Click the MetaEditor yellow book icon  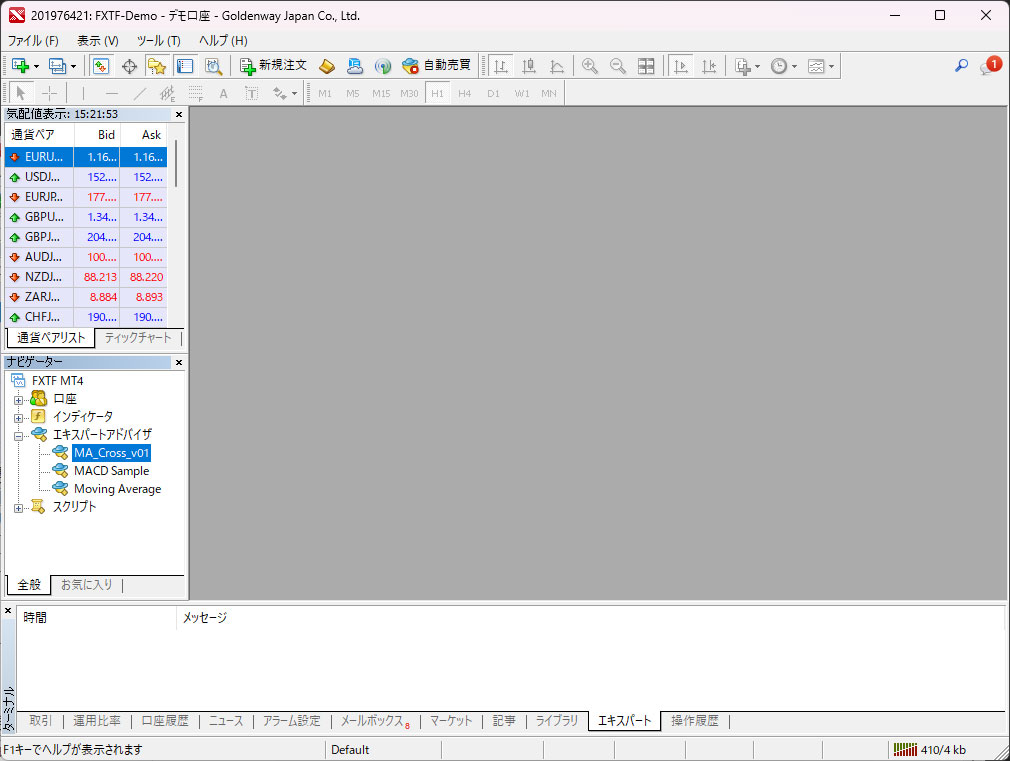(x=327, y=66)
